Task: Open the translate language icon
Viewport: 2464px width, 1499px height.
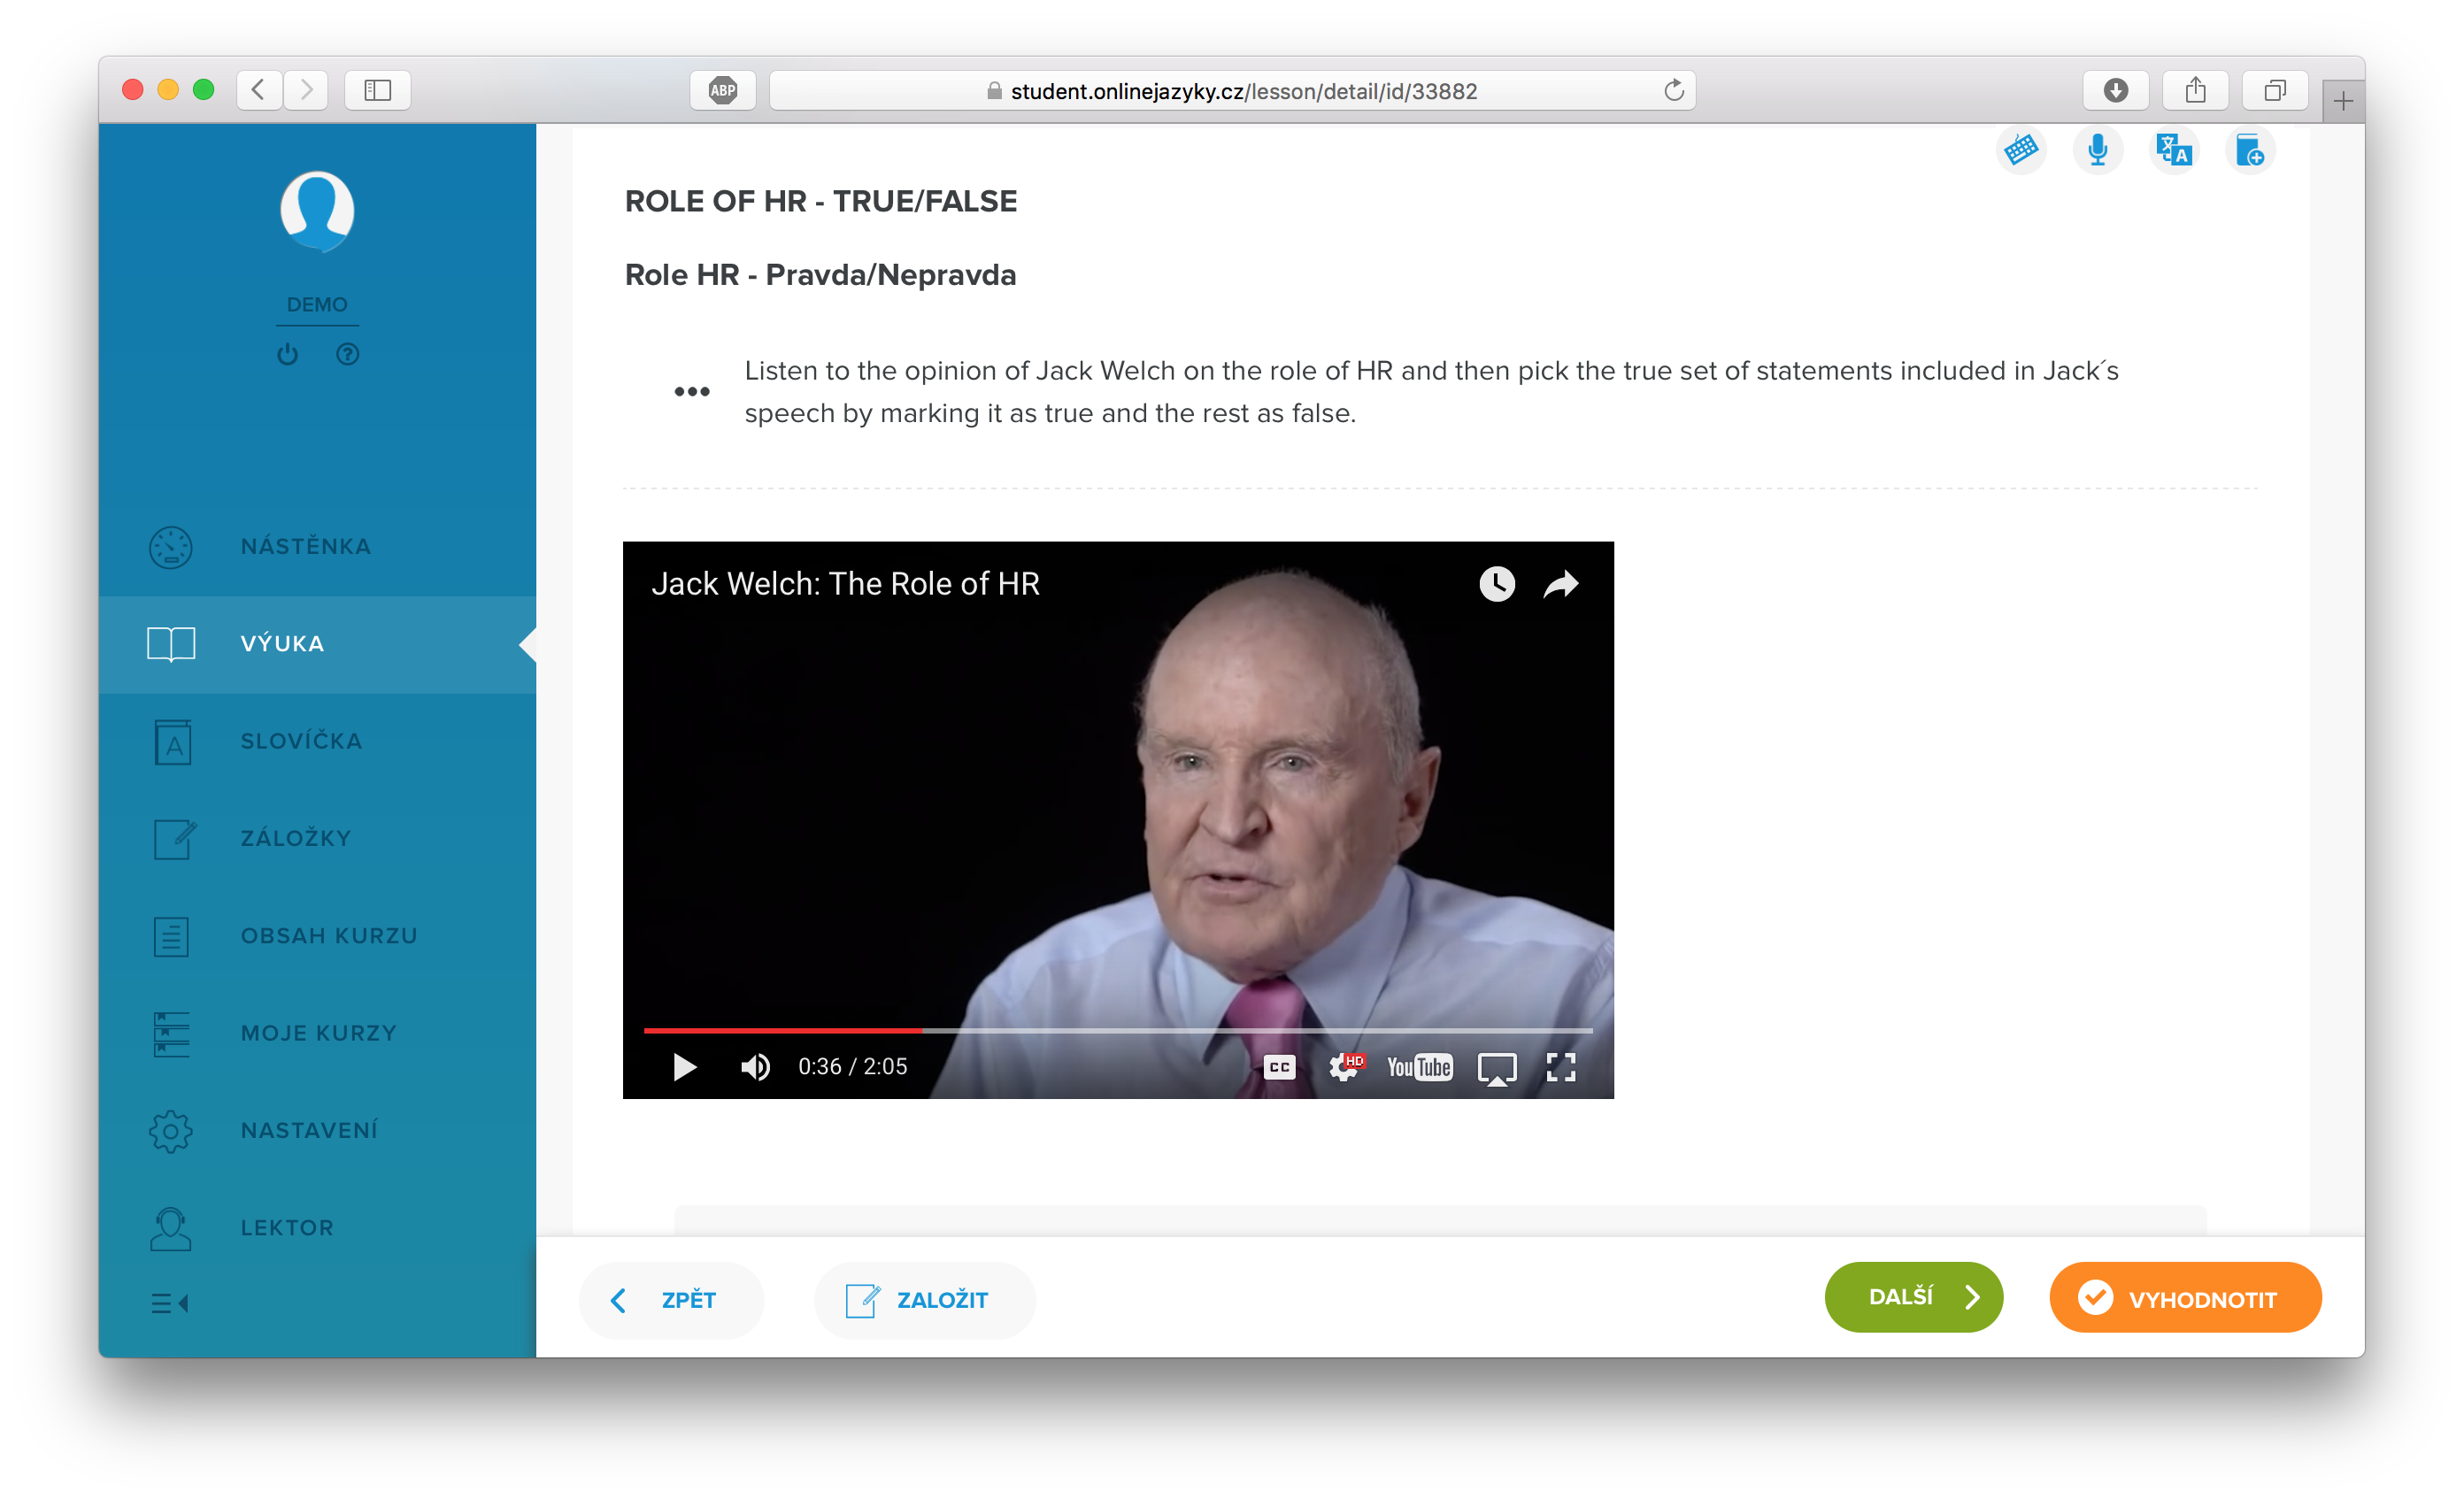Action: tap(2173, 150)
